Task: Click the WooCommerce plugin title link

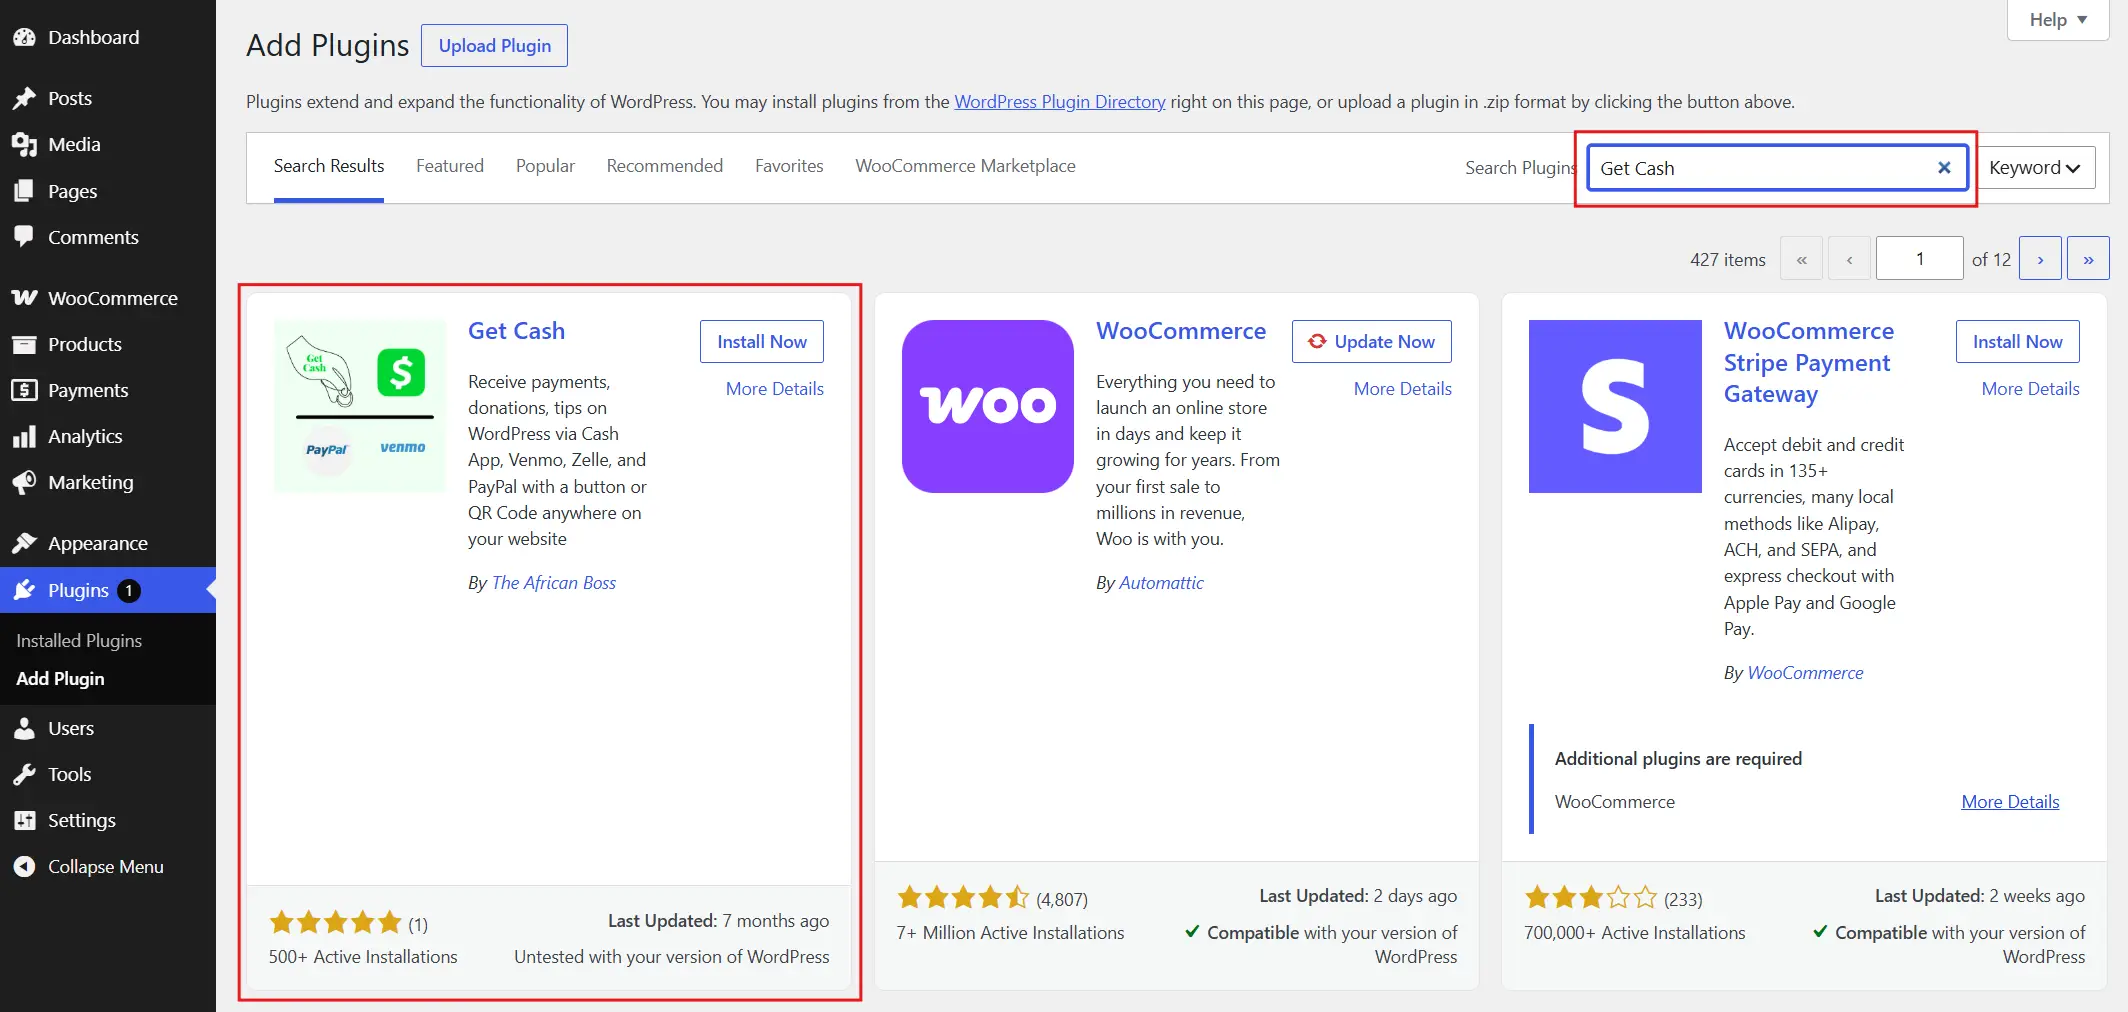Action: click(x=1181, y=331)
